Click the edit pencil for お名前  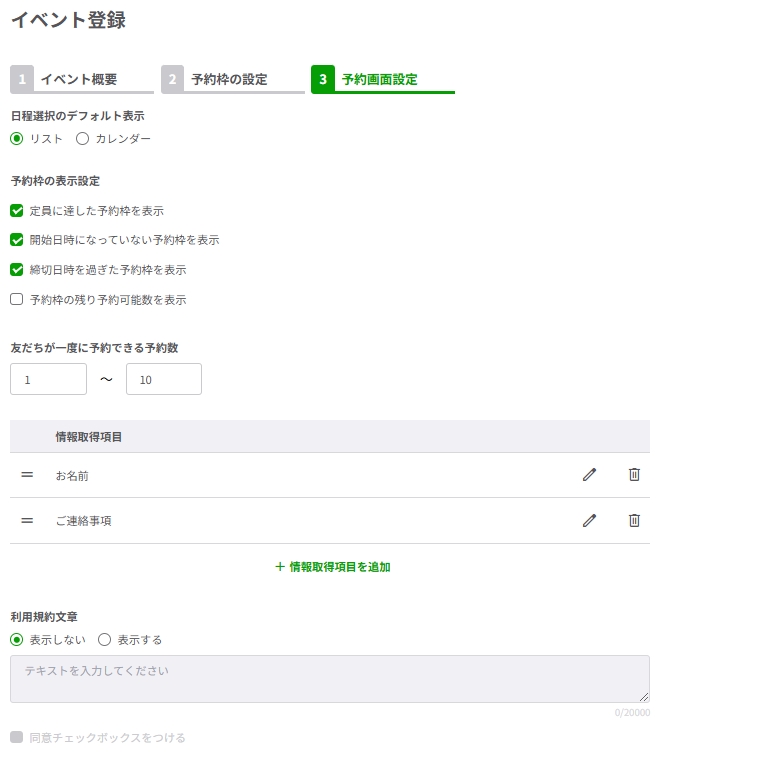click(x=589, y=475)
